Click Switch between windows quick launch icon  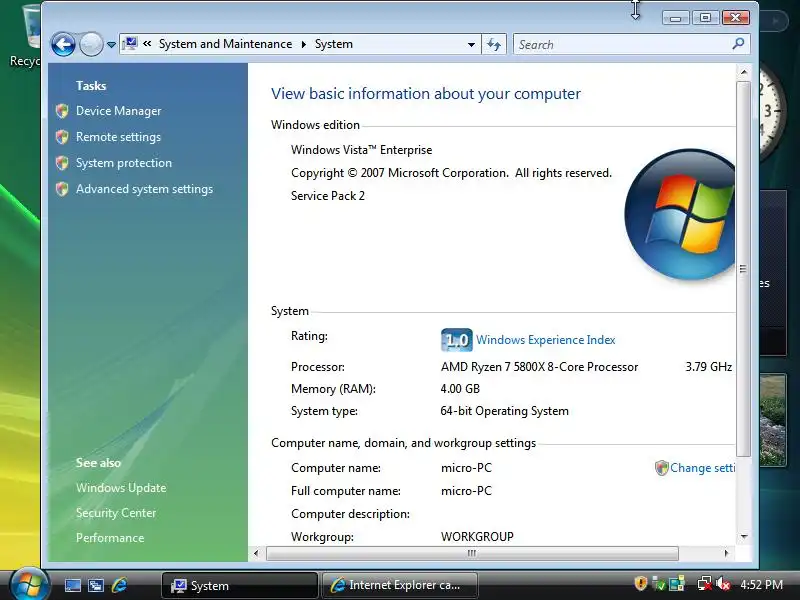coord(96,585)
